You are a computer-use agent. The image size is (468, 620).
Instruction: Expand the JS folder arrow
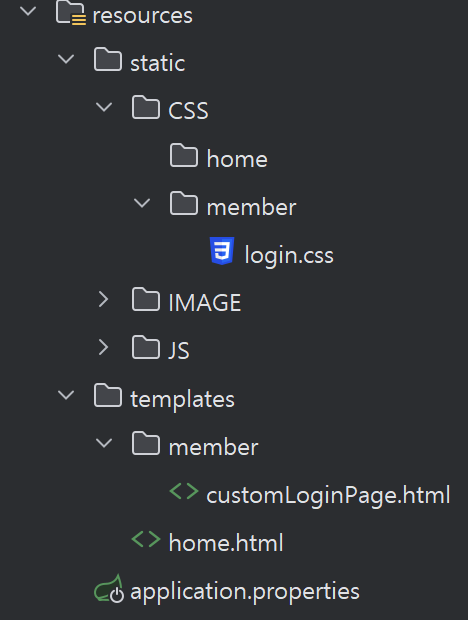coord(103,347)
